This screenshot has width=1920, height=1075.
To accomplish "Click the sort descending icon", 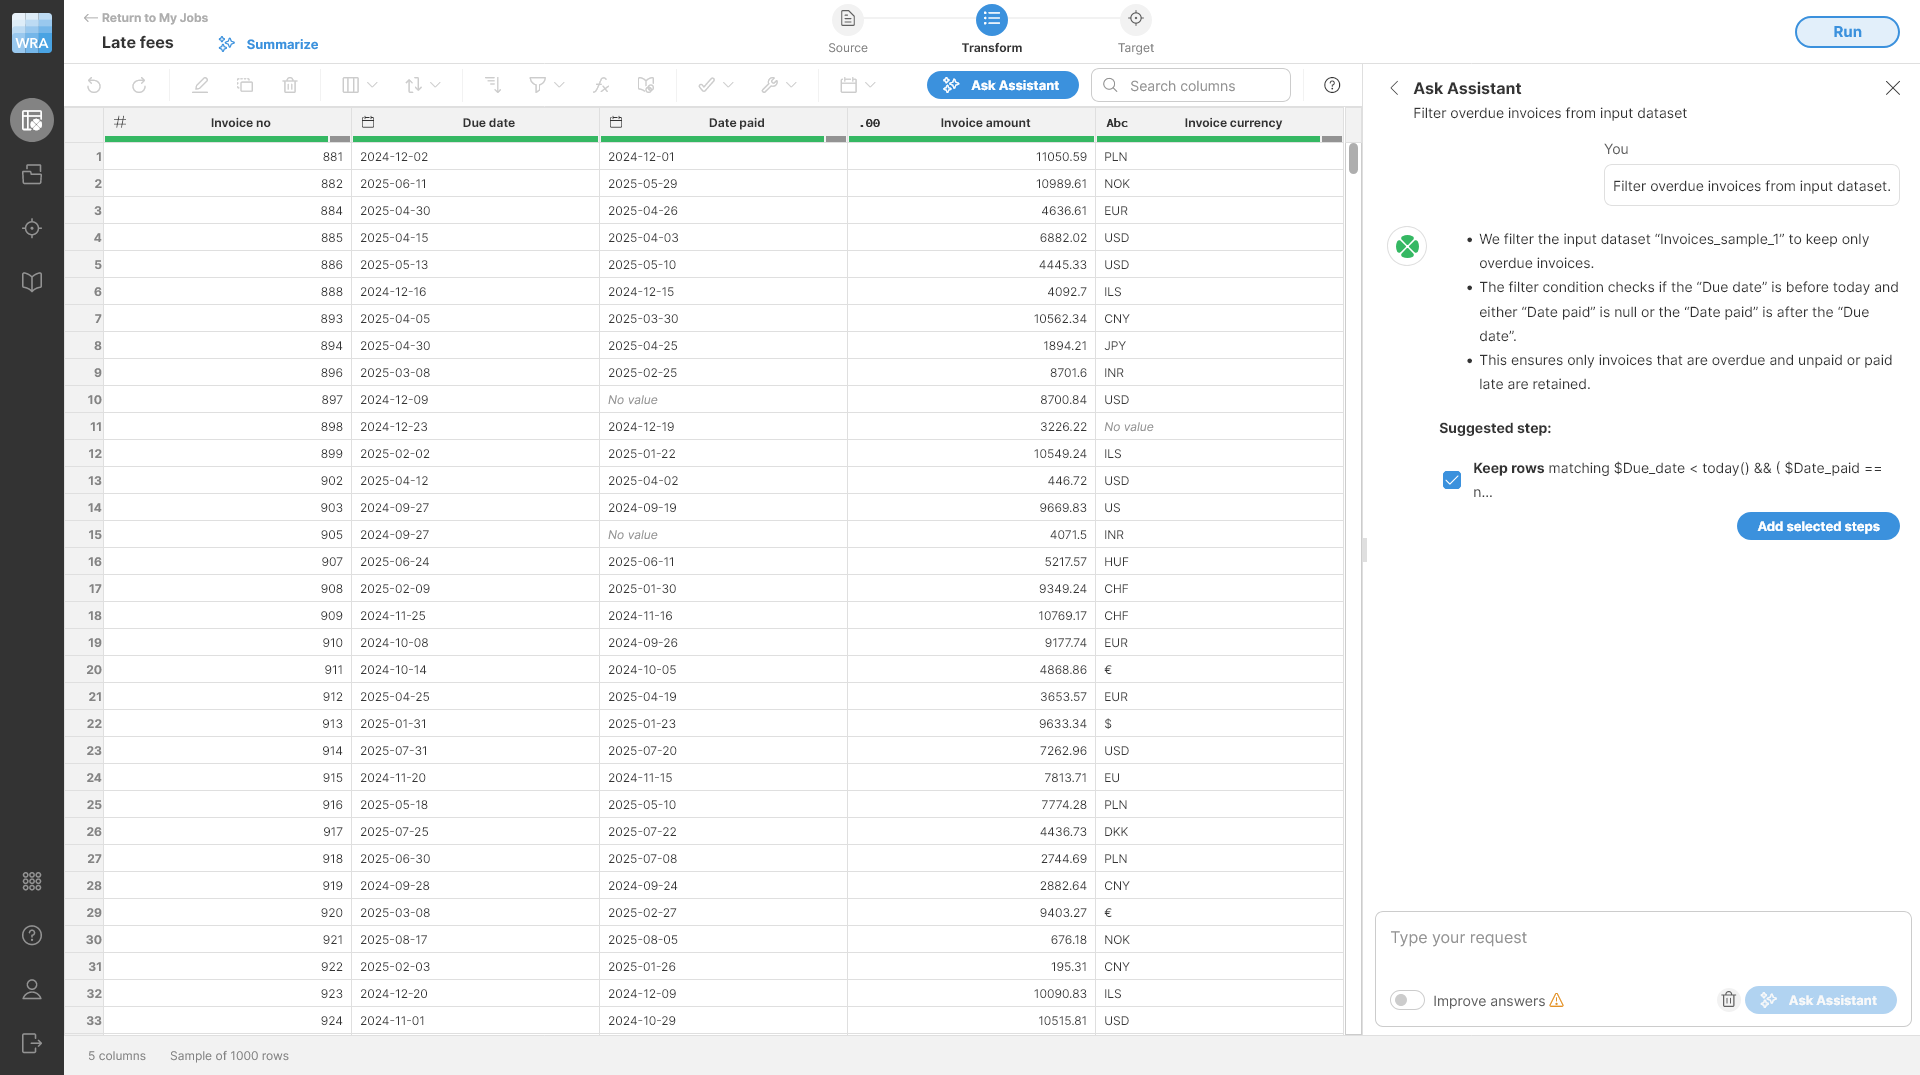I will (x=492, y=86).
